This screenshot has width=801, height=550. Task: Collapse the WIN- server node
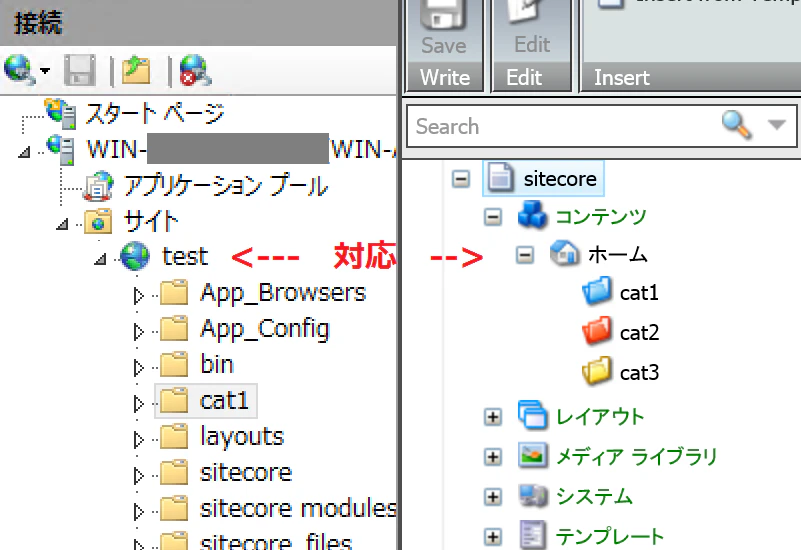24,152
